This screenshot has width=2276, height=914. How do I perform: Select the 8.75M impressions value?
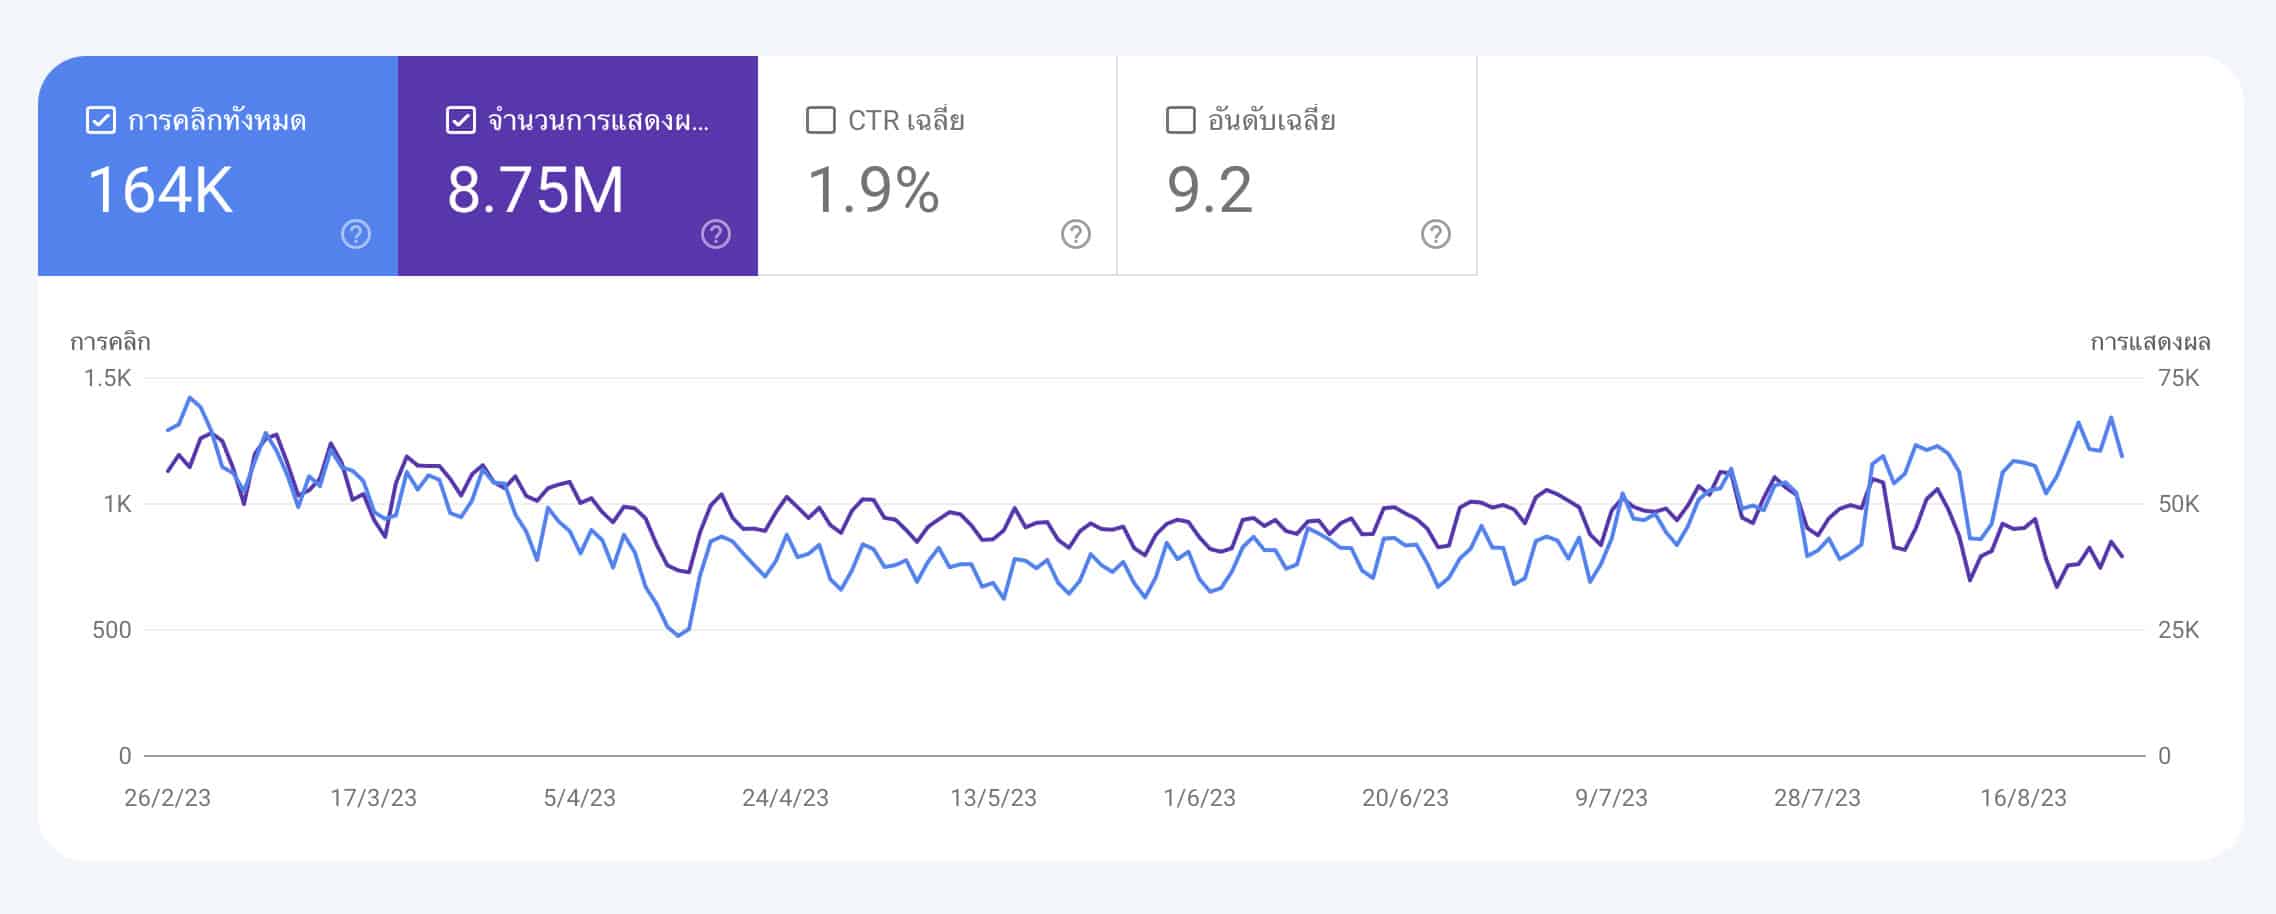click(535, 190)
